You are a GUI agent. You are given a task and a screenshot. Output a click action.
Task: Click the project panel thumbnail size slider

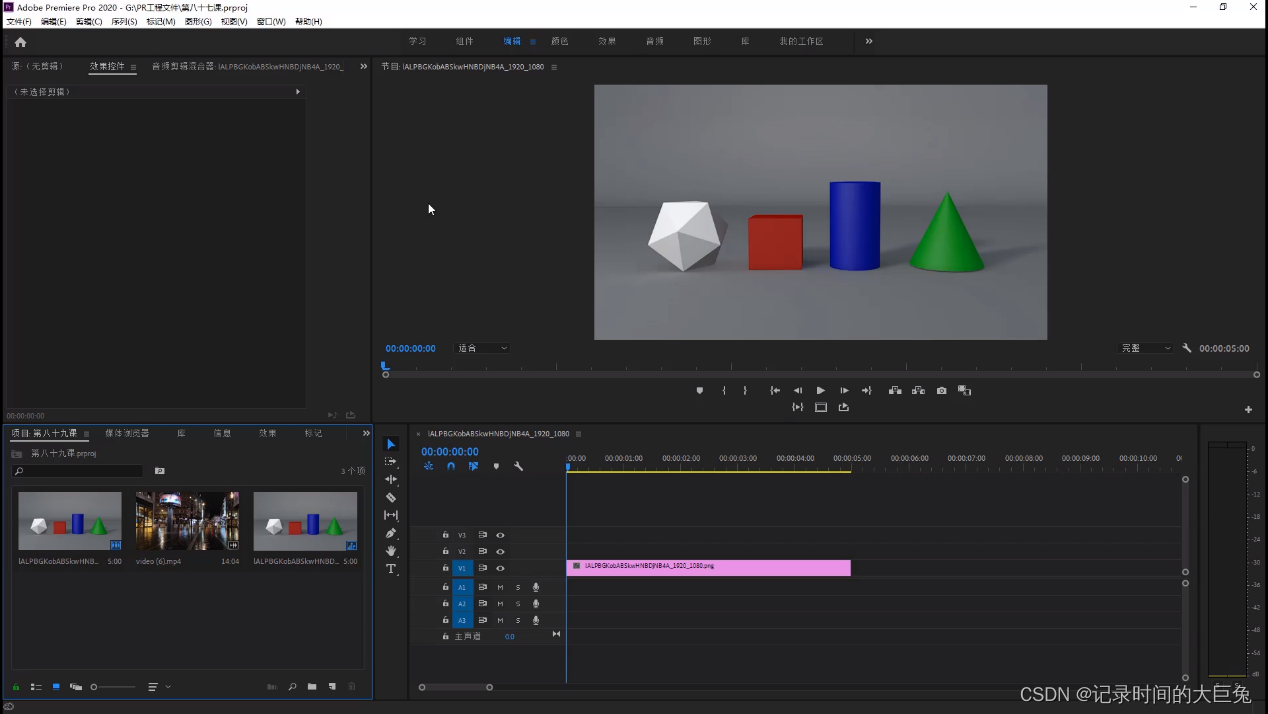coord(113,687)
